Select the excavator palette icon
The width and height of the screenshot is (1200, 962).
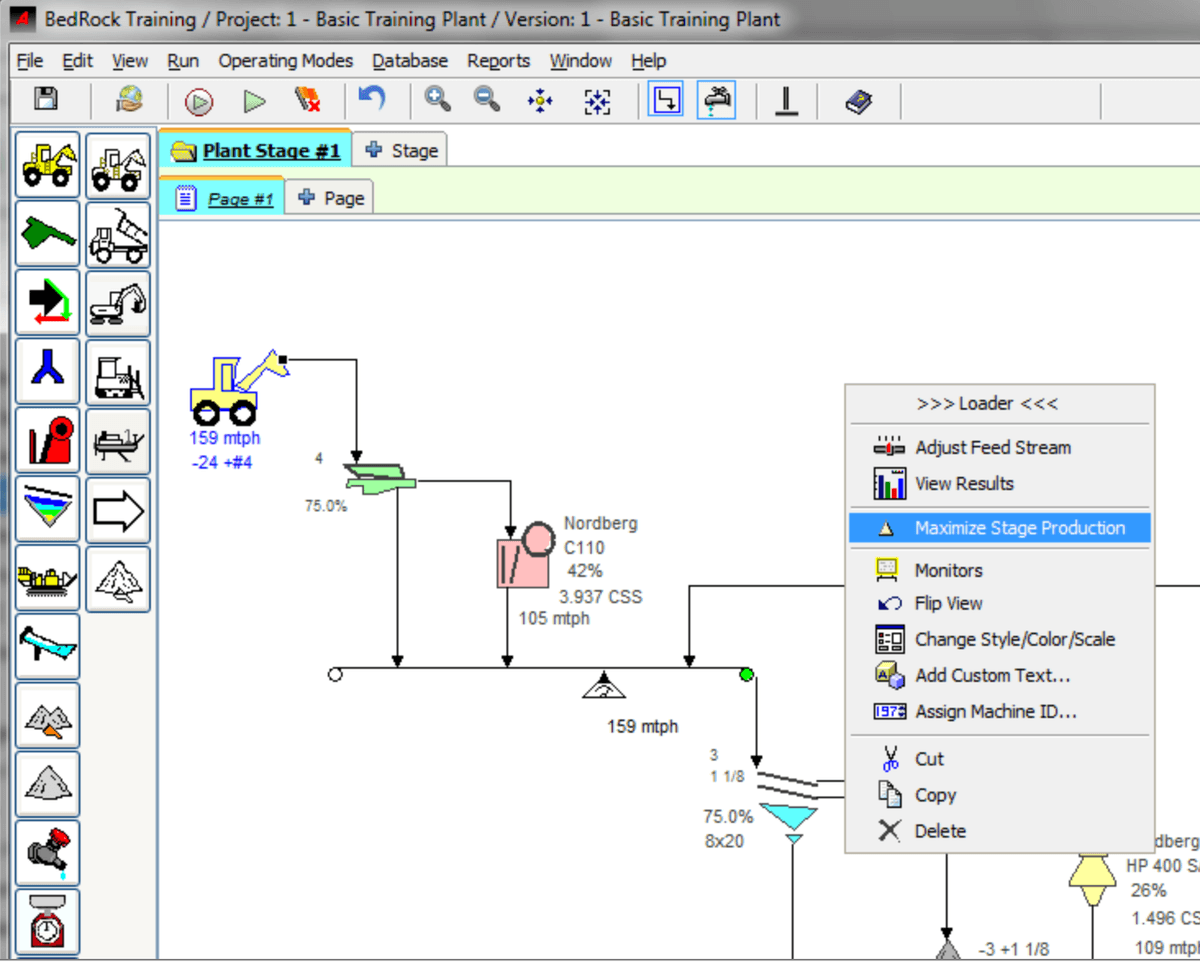[x=118, y=303]
